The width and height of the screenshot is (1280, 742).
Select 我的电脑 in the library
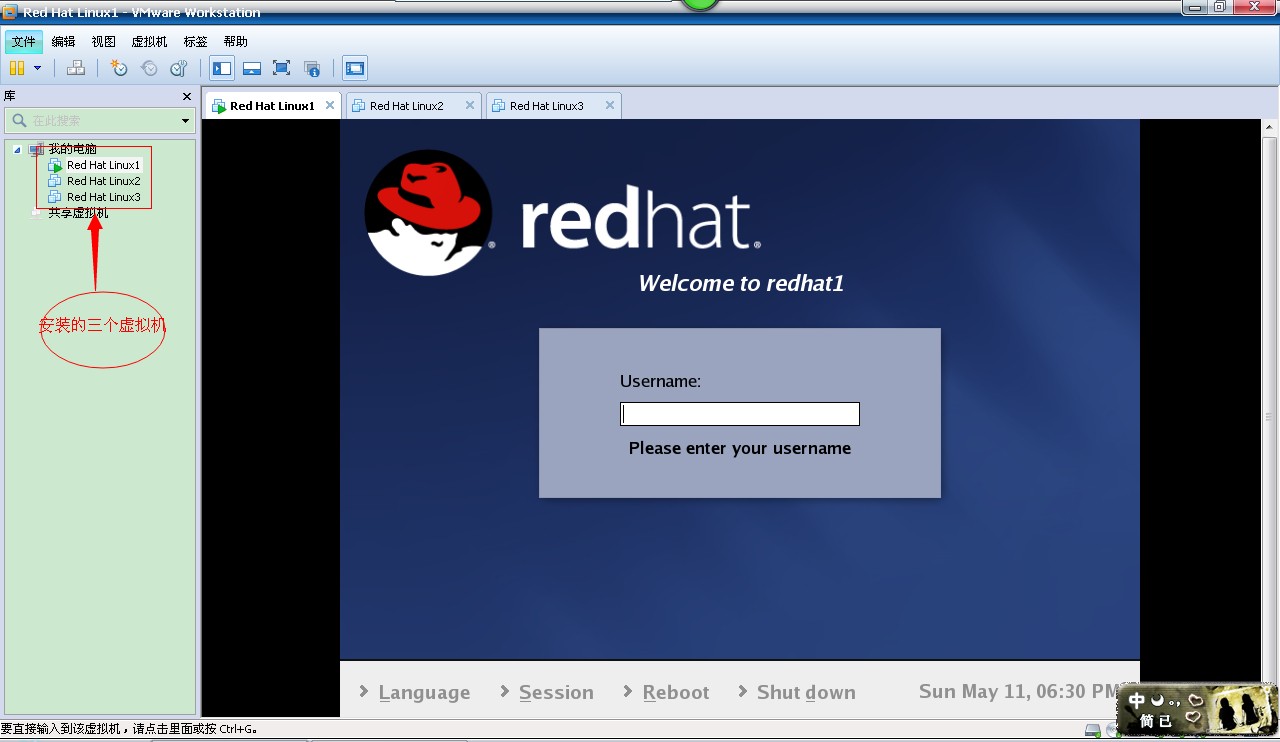tap(72, 149)
